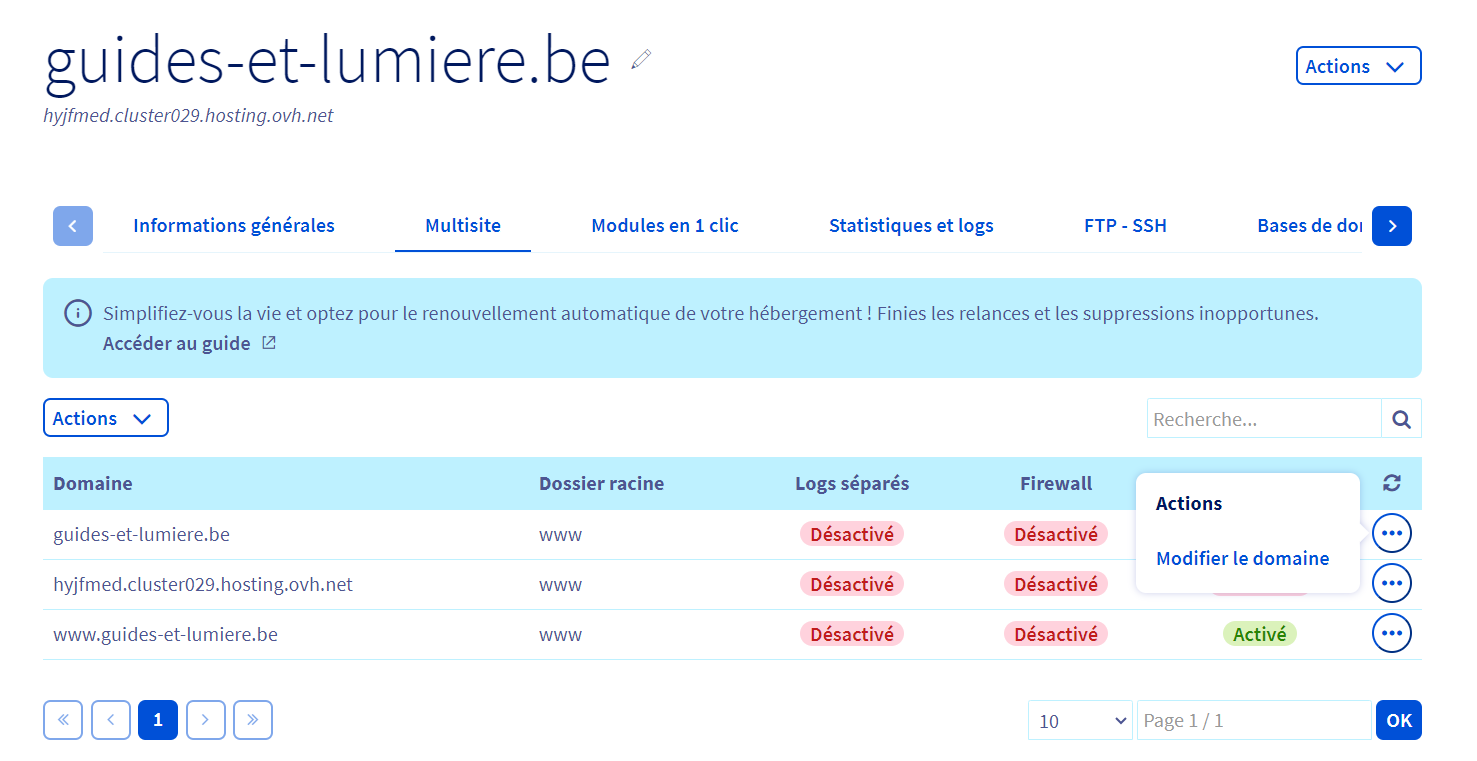
Task: Open the top-right Actions dropdown
Action: [x=1358, y=66]
